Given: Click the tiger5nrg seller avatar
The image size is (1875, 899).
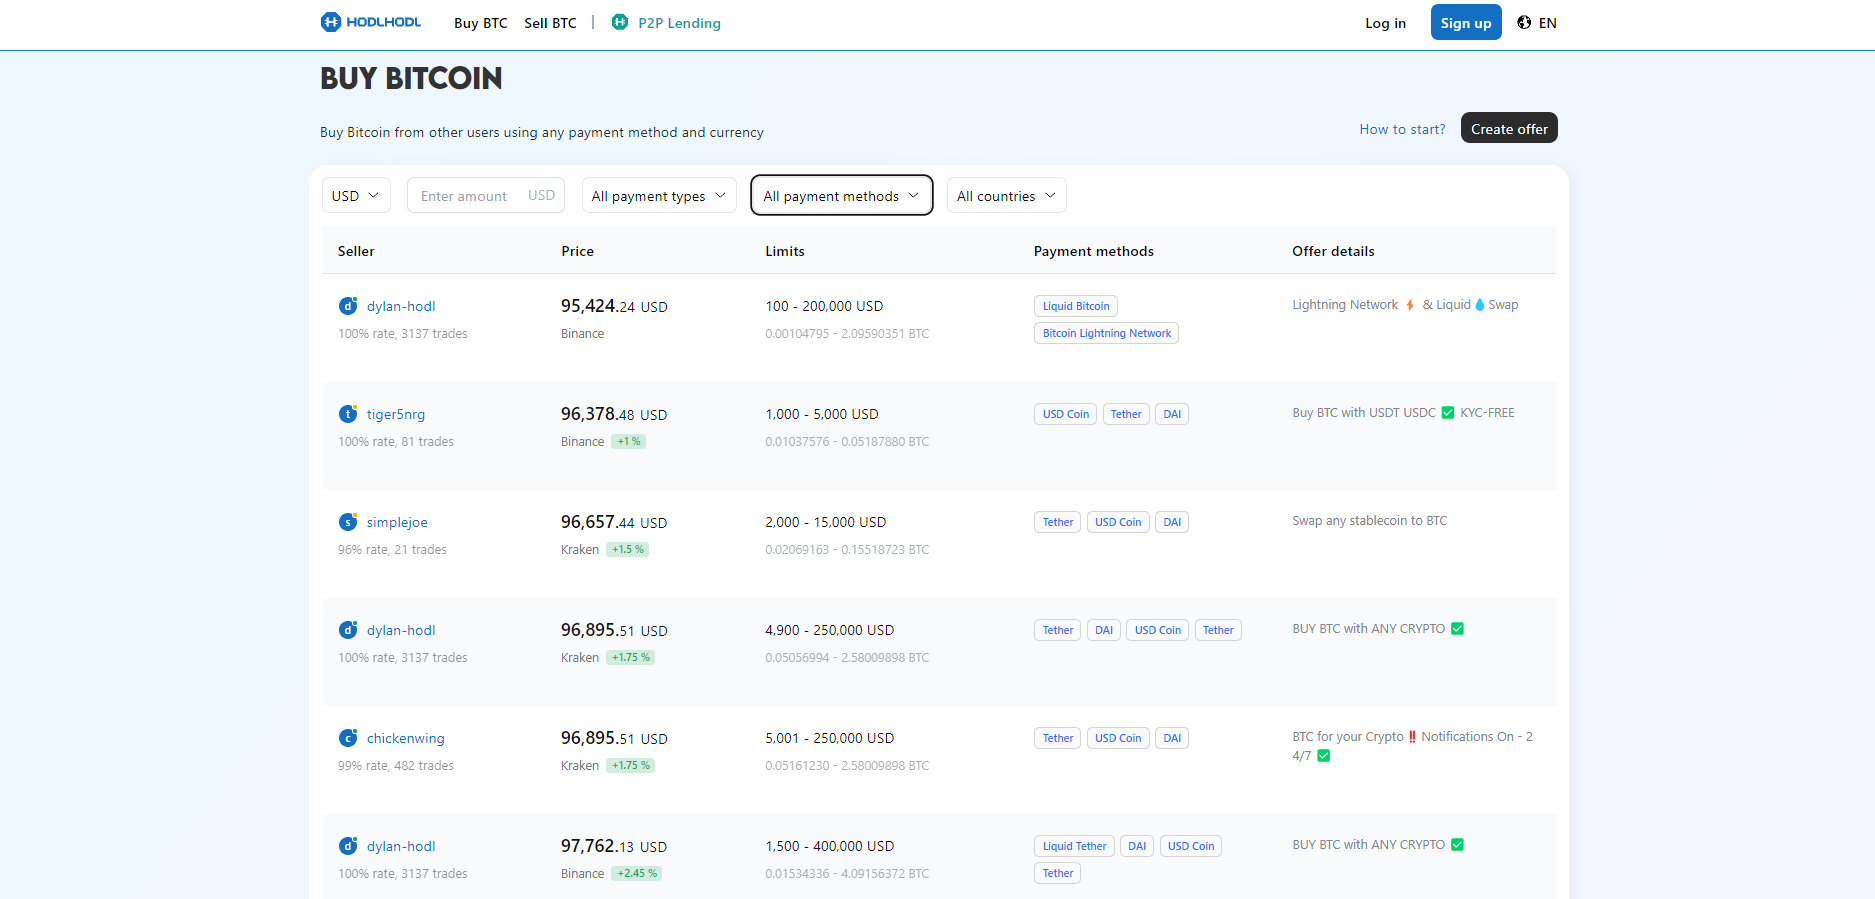Looking at the screenshot, I should coord(348,414).
